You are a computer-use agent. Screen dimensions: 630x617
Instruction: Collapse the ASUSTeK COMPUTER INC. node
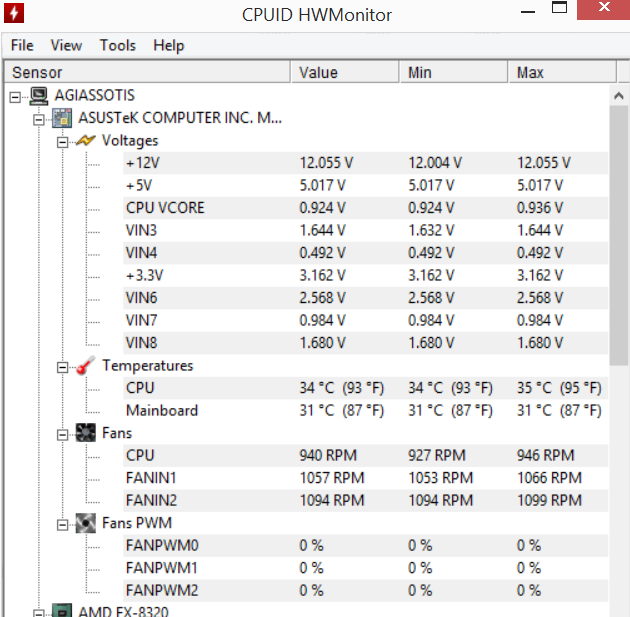click(39, 119)
